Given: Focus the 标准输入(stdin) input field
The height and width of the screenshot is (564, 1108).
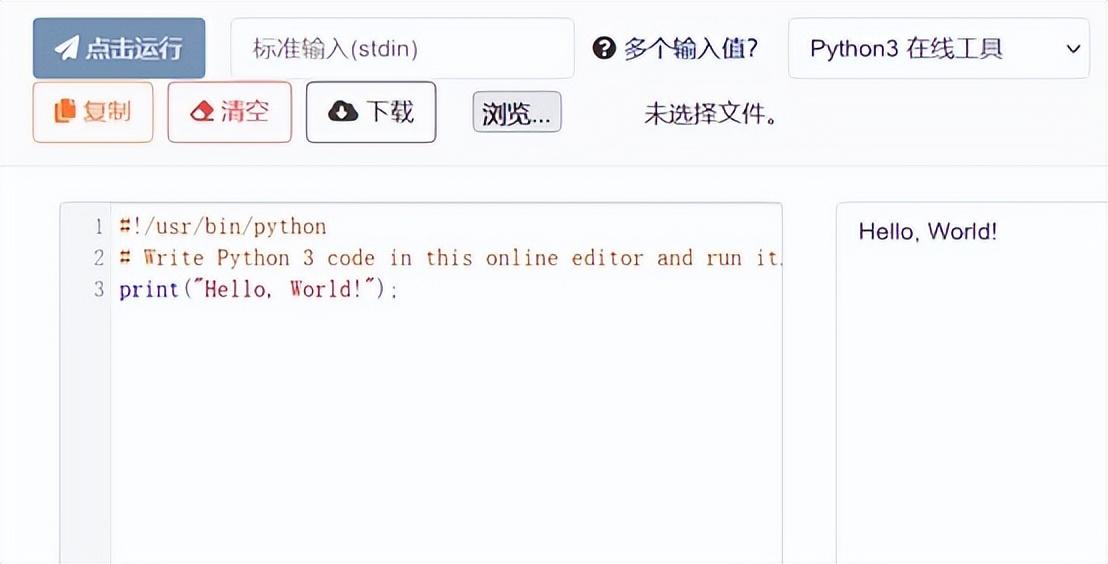Looking at the screenshot, I should (x=402, y=49).
